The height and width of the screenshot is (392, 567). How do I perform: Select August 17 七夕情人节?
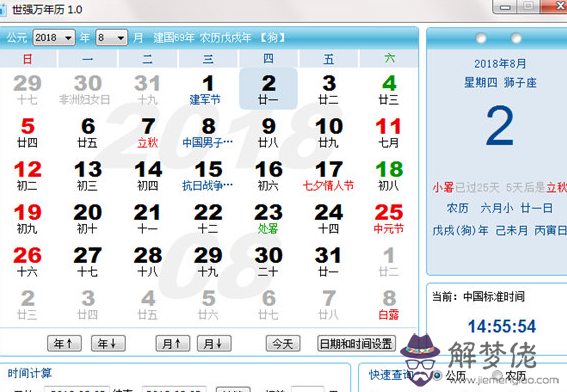[329, 175]
